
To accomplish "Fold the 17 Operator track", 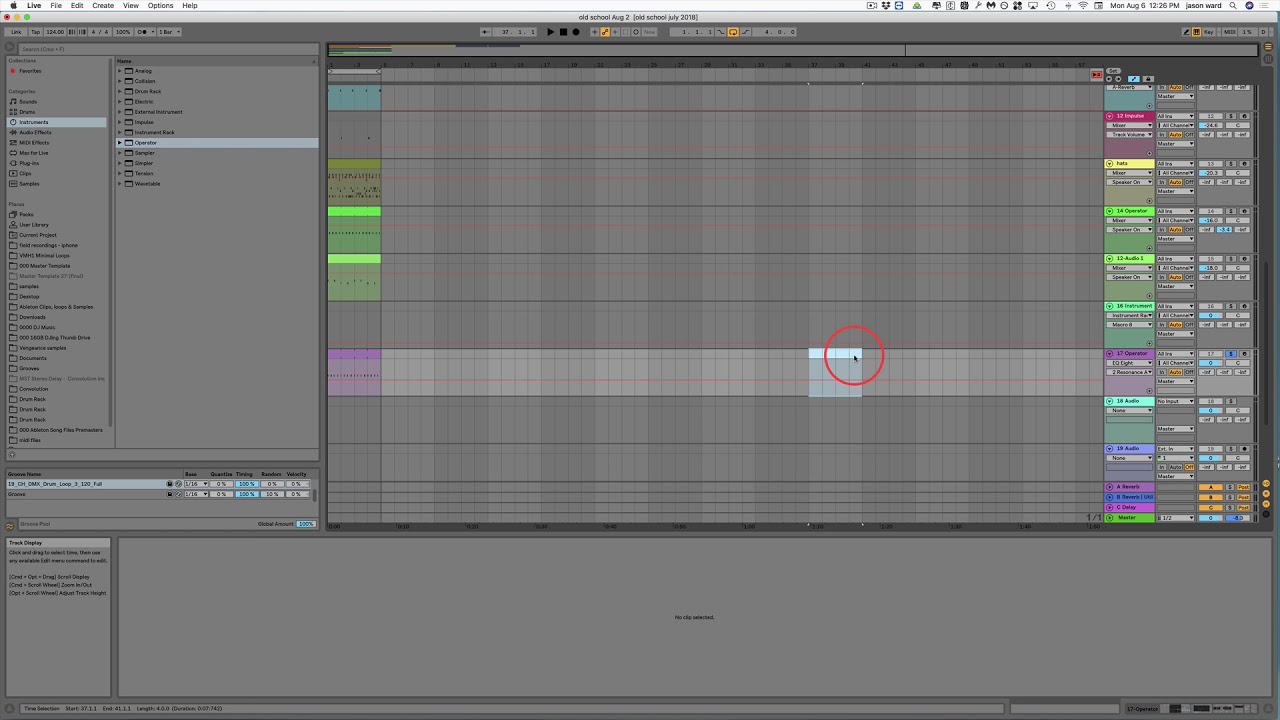I will pos(1110,353).
